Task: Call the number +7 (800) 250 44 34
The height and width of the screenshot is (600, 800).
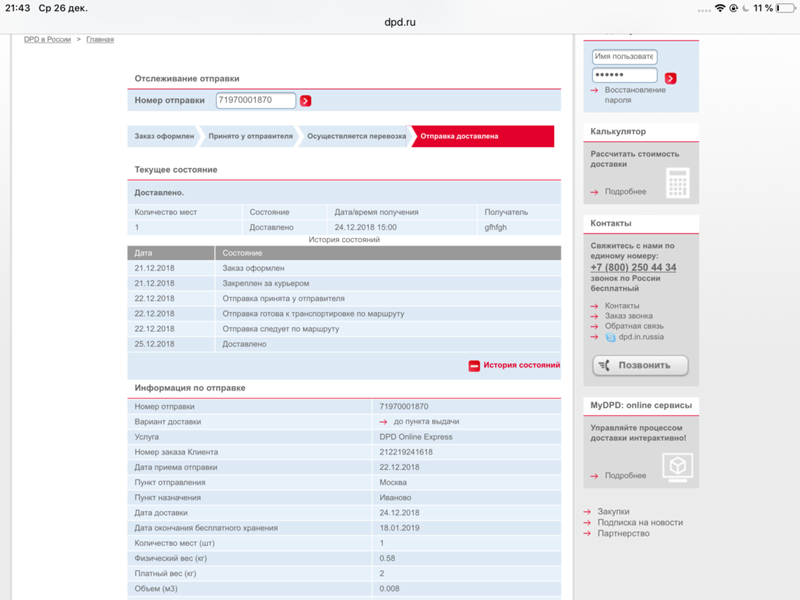Action: (633, 267)
